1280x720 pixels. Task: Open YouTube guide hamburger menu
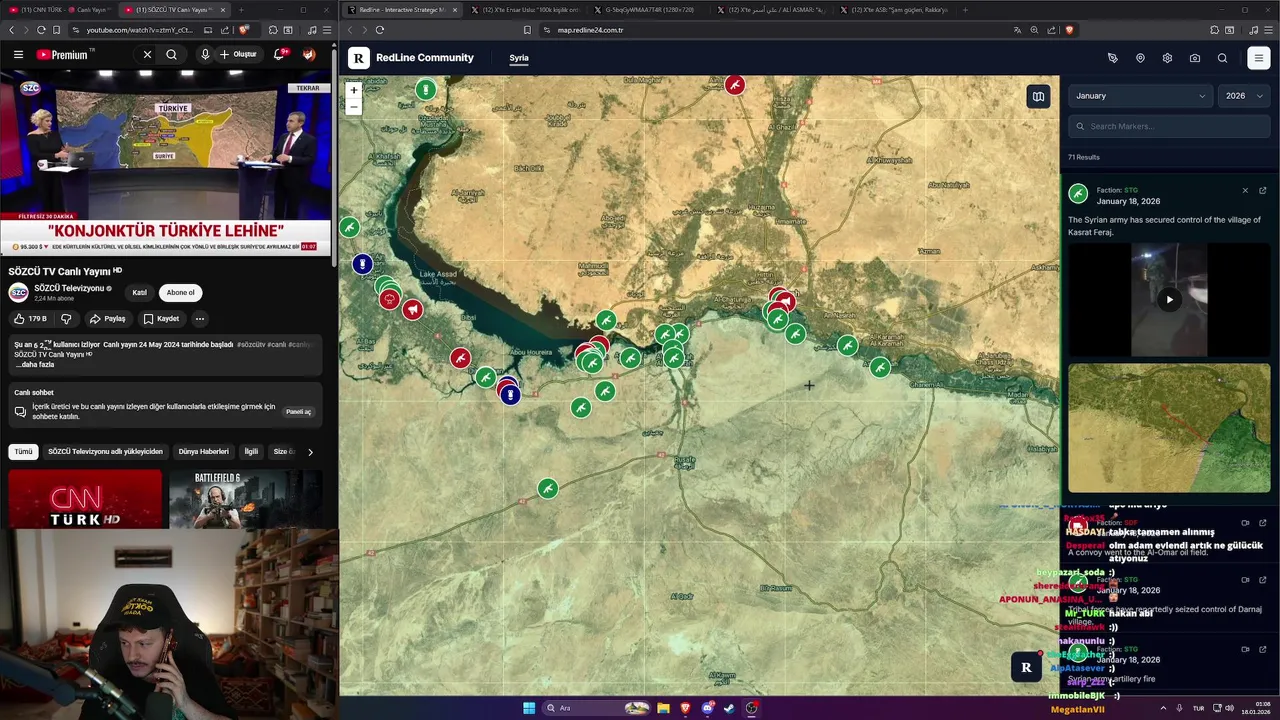[x=18, y=54]
